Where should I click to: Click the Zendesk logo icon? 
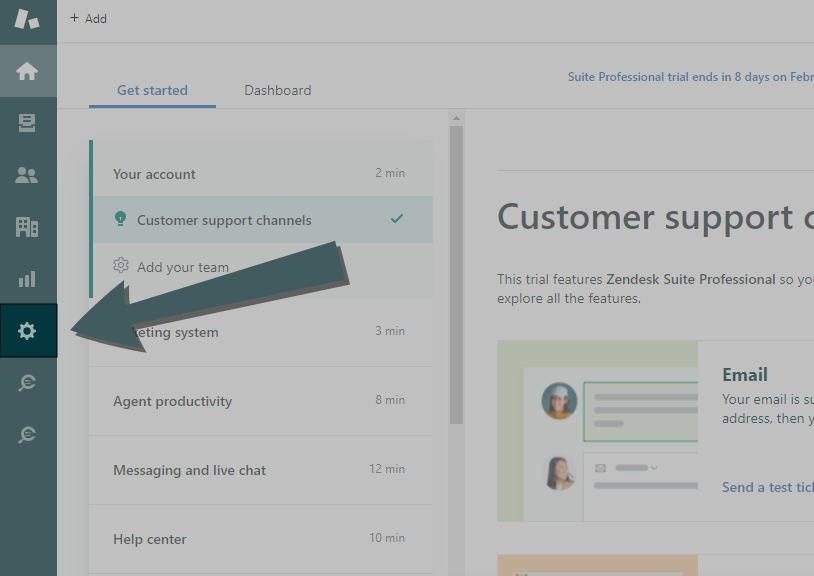27,19
